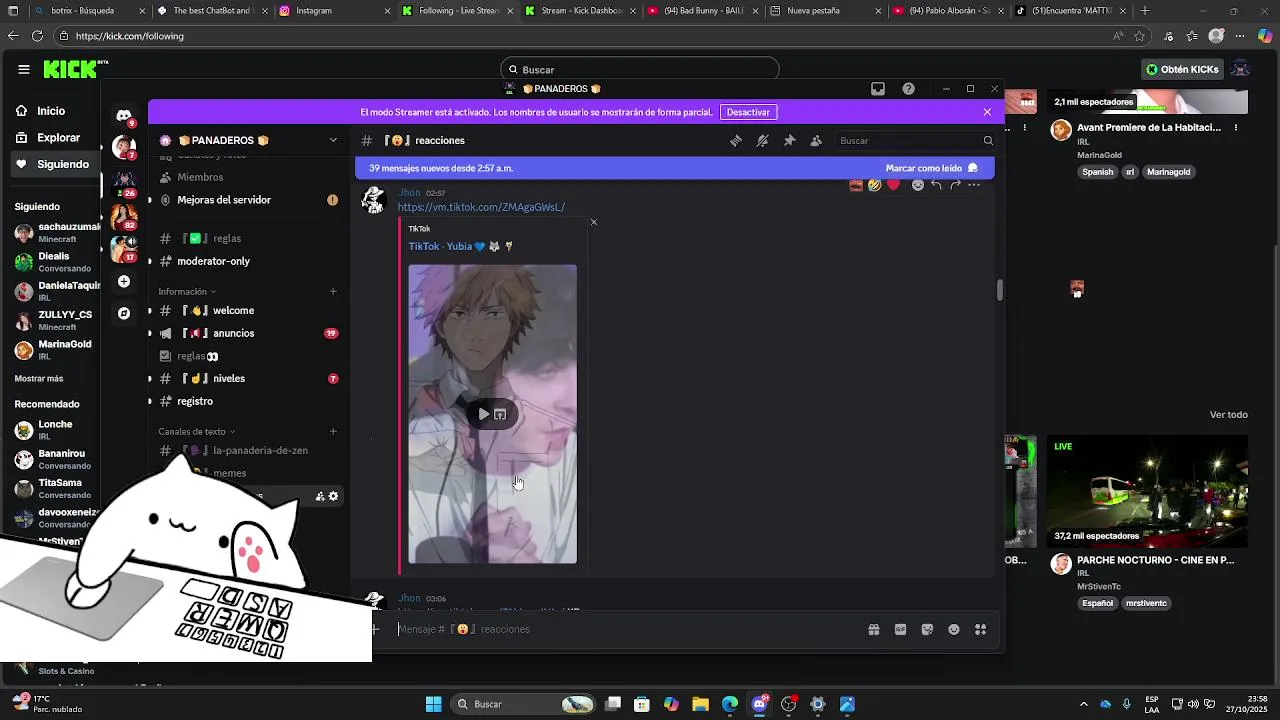Click Ver todo link on Kick page

point(1229,415)
